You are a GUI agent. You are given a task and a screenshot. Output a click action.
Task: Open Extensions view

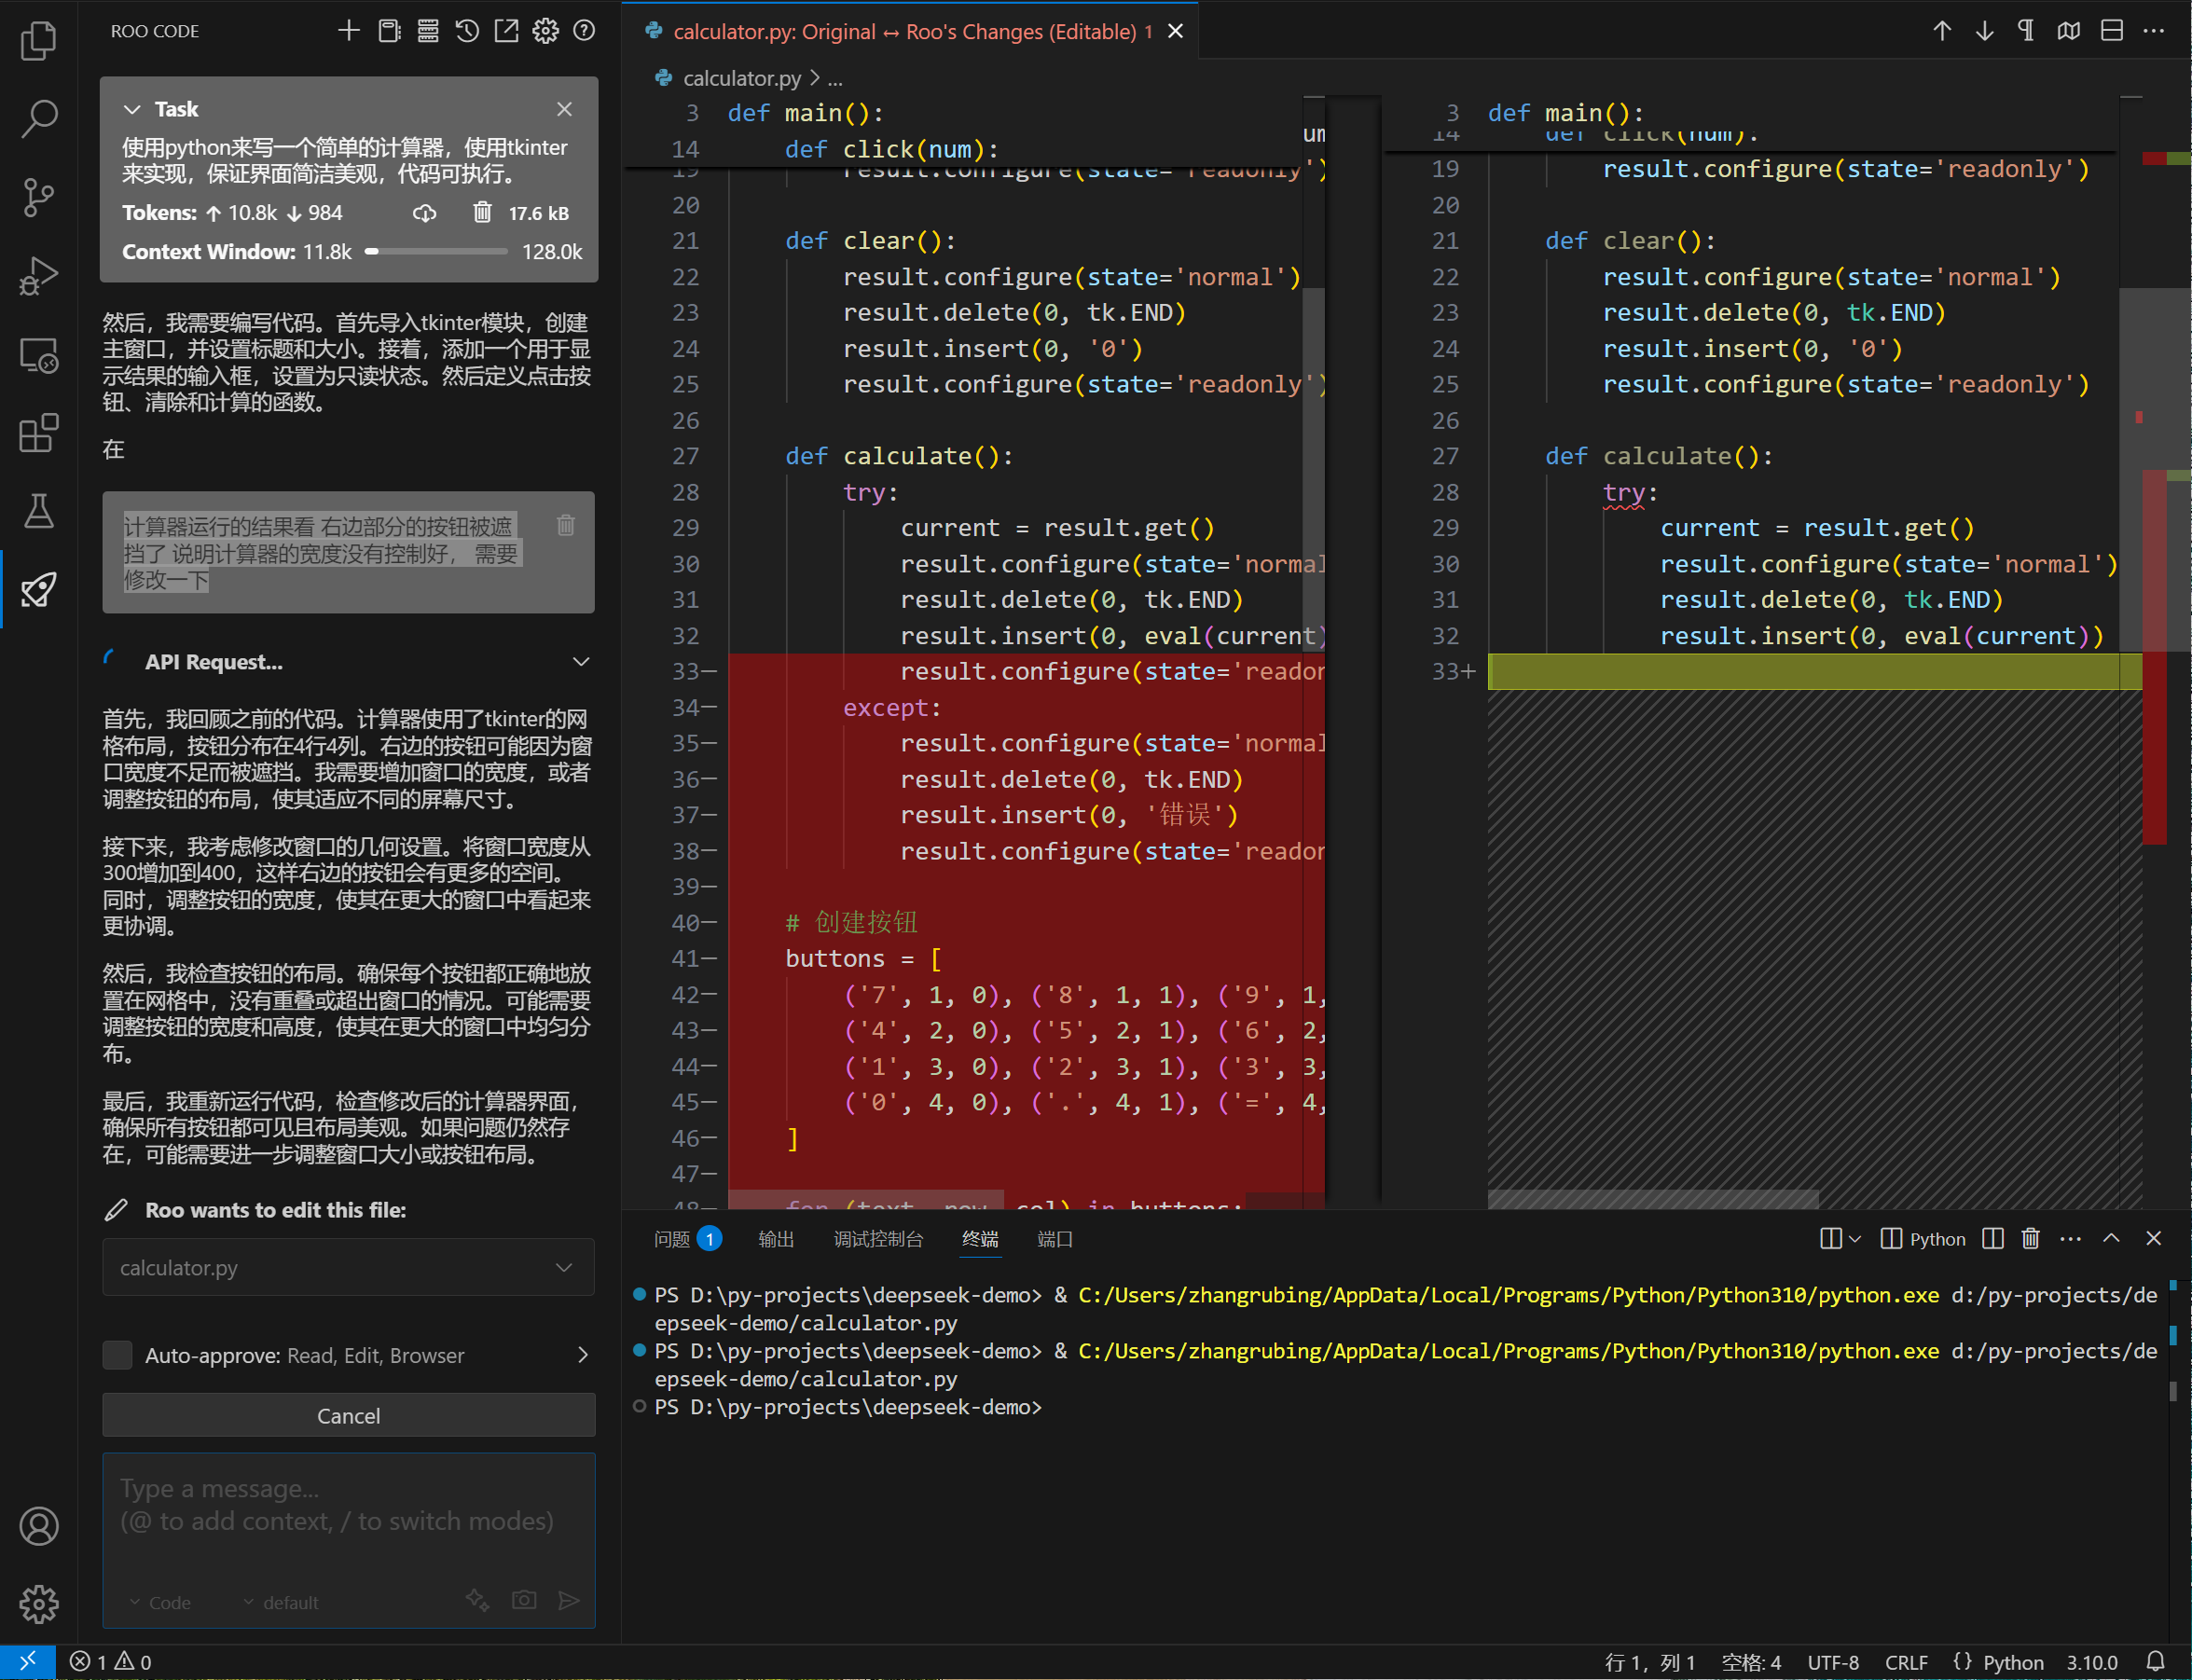pos(38,433)
